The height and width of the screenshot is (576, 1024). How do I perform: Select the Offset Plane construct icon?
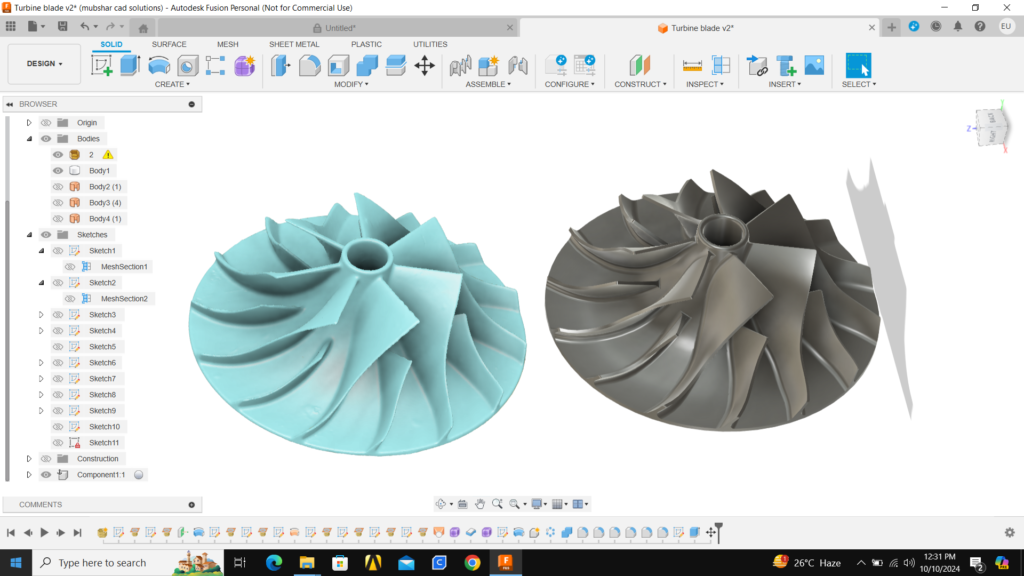(640, 66)
